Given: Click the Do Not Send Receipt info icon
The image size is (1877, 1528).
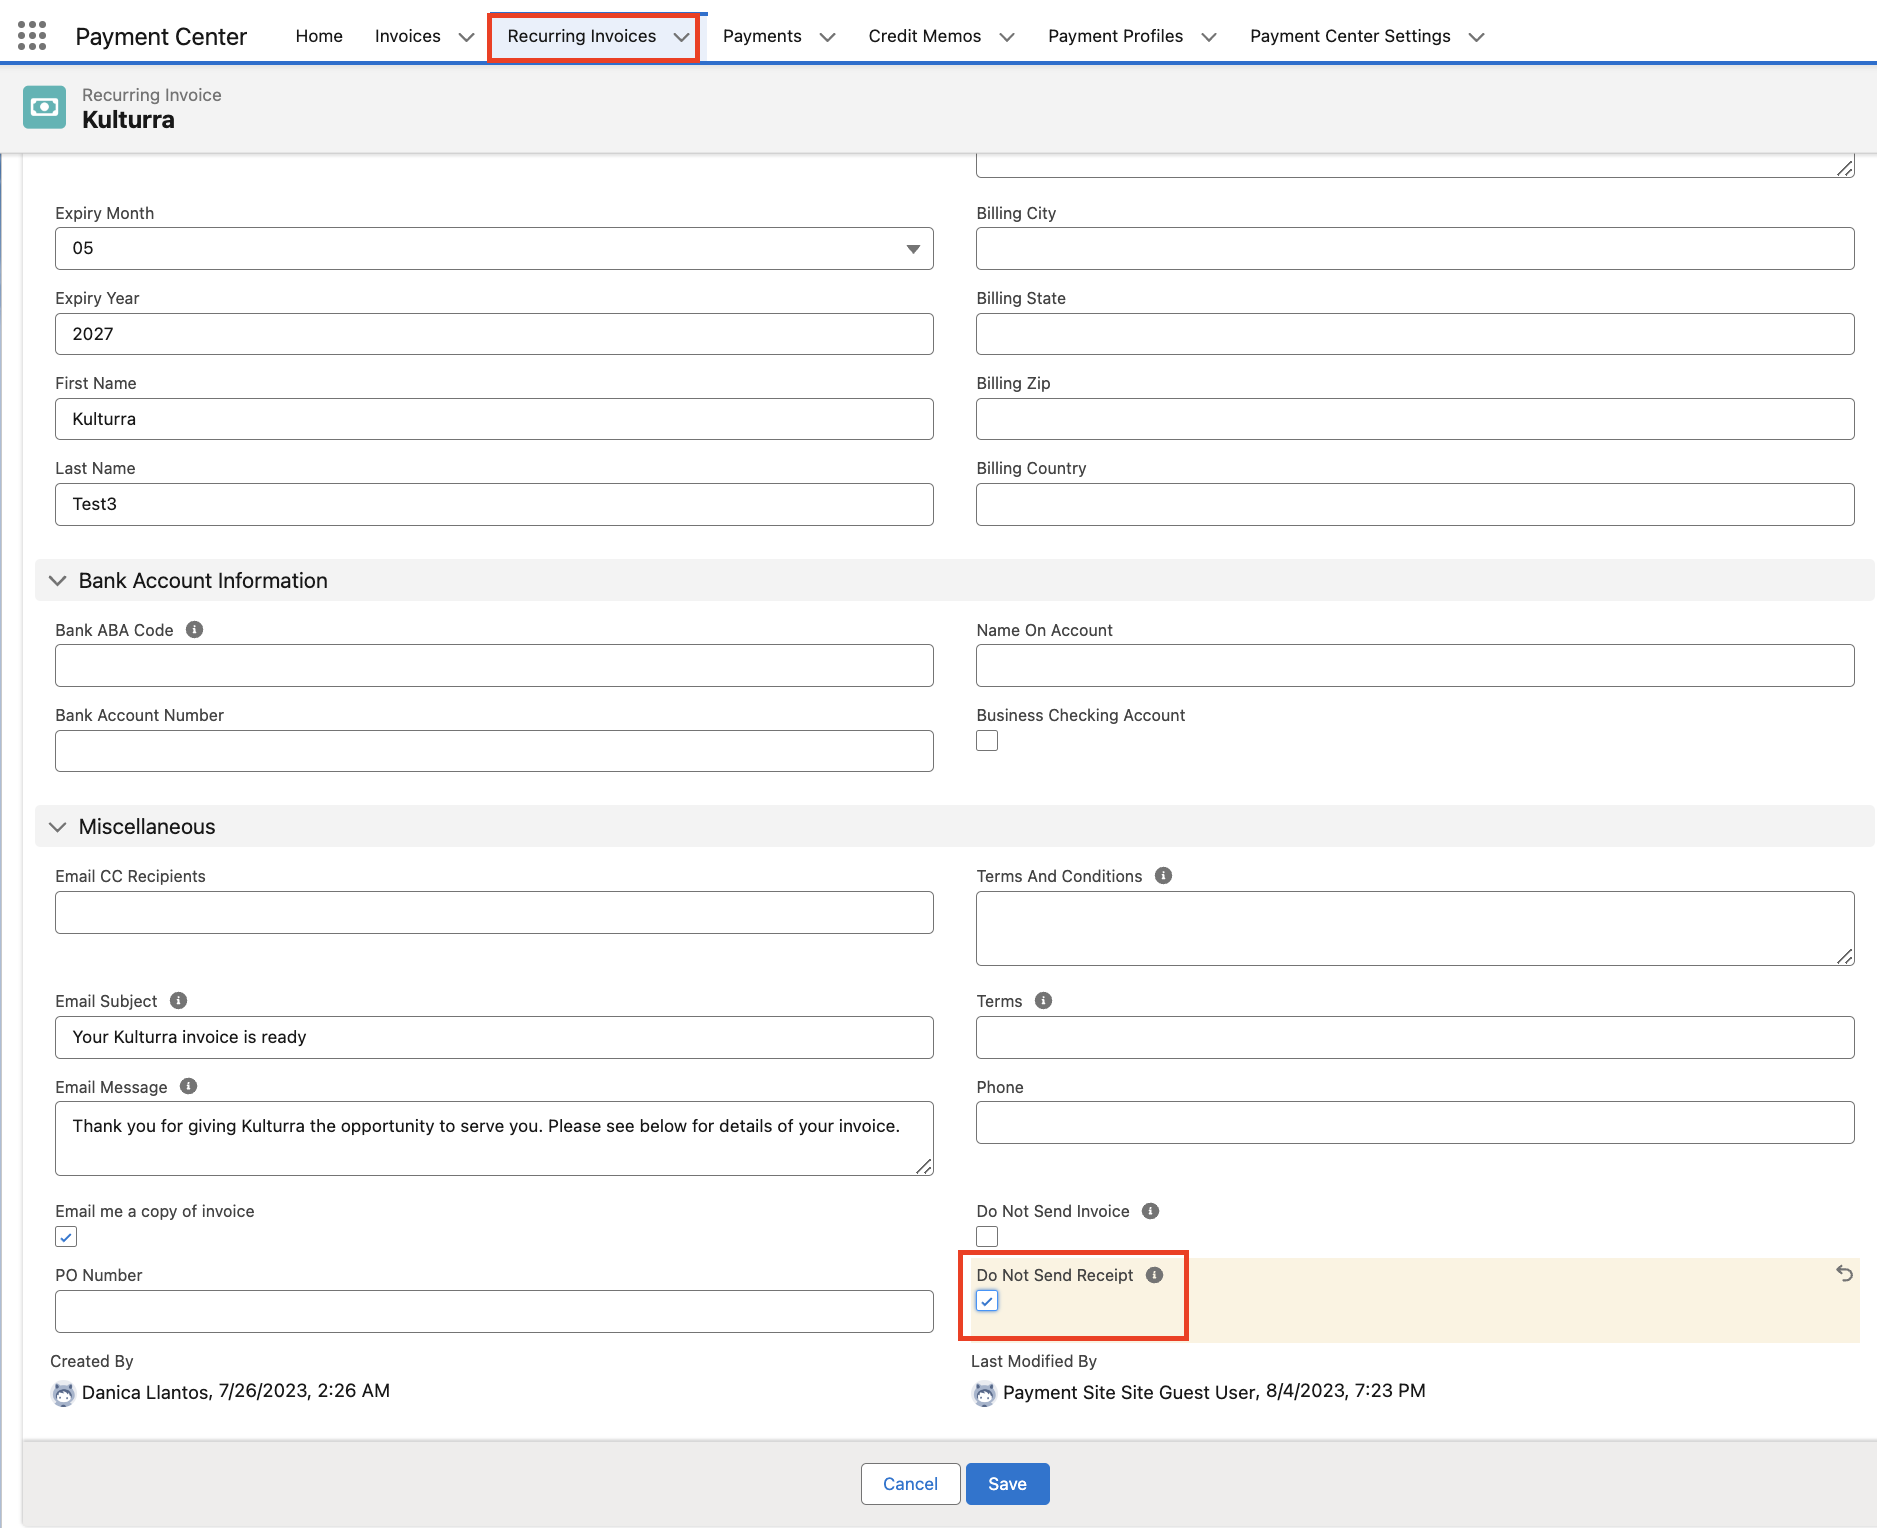Looking at the screenshot, I should [x=1155, y=1275].
